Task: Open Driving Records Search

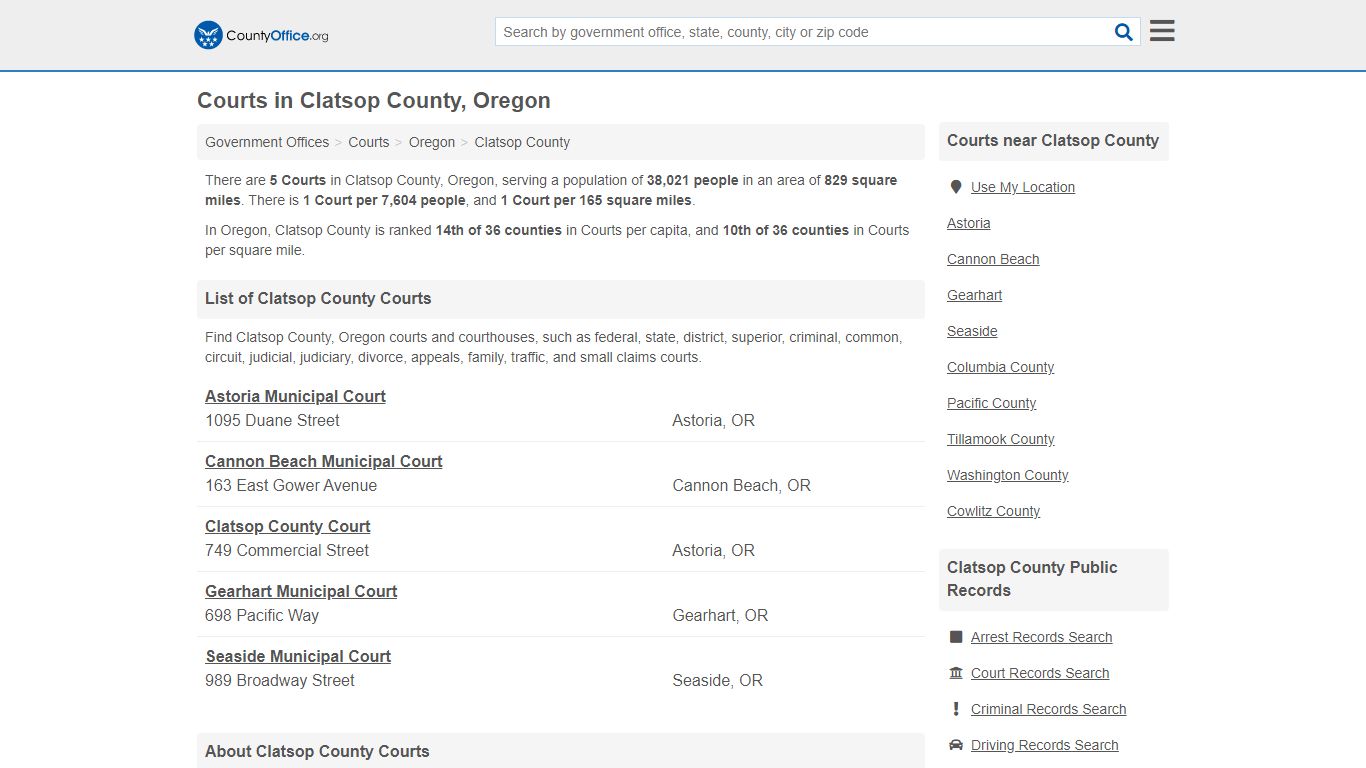Action: pos(1045,745)
